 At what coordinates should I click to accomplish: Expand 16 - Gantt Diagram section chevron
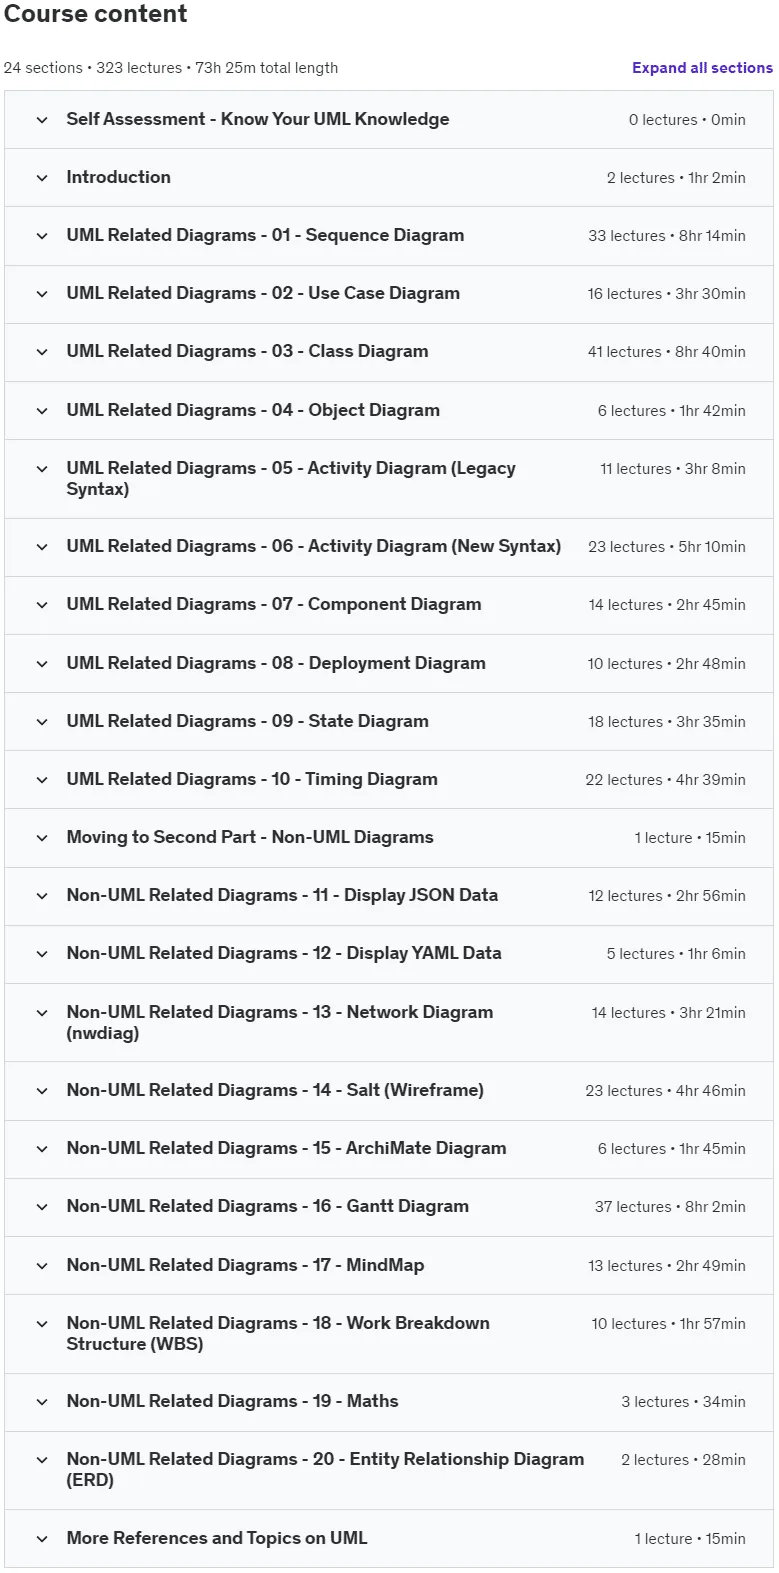click(42, 1207)
